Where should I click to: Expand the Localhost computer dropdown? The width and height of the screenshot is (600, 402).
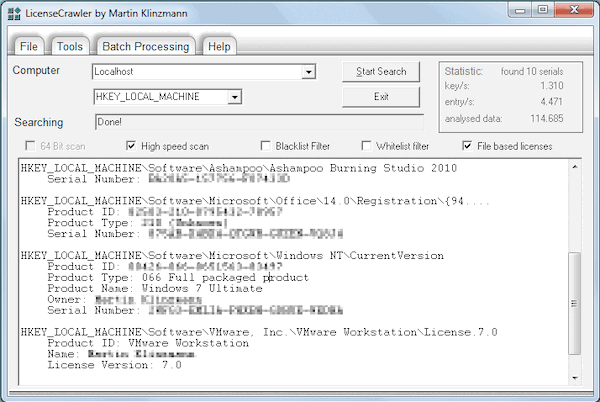[308, 72]
